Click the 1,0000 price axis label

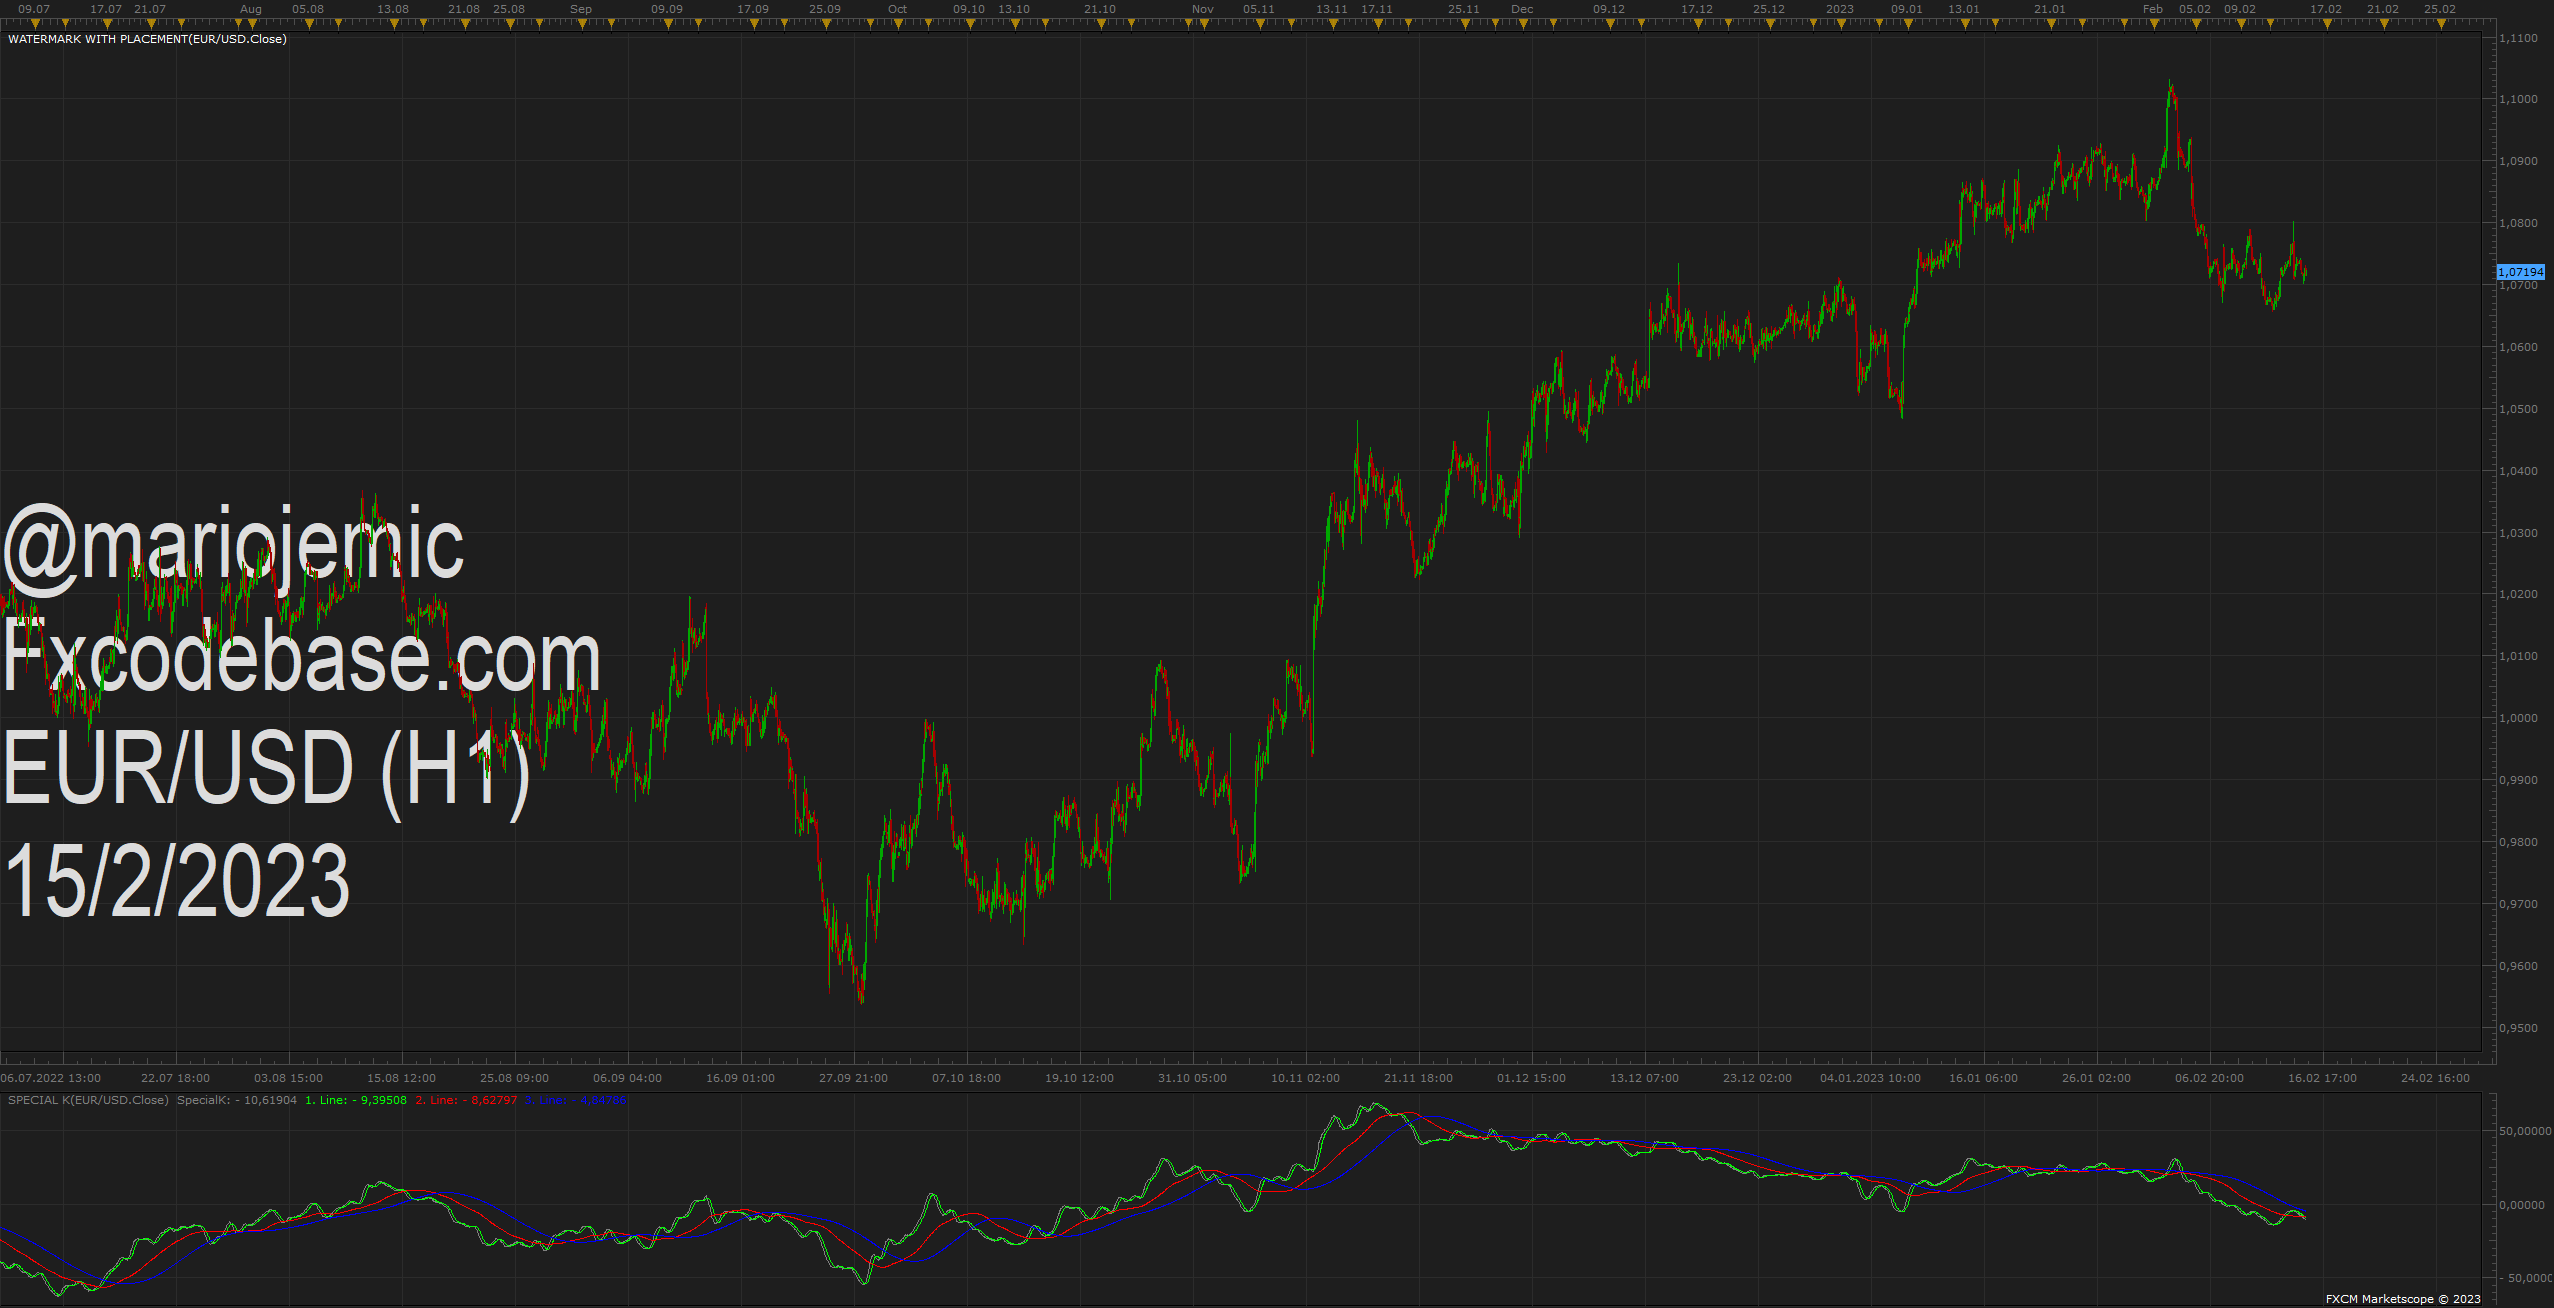click(x=2518, y=718)
